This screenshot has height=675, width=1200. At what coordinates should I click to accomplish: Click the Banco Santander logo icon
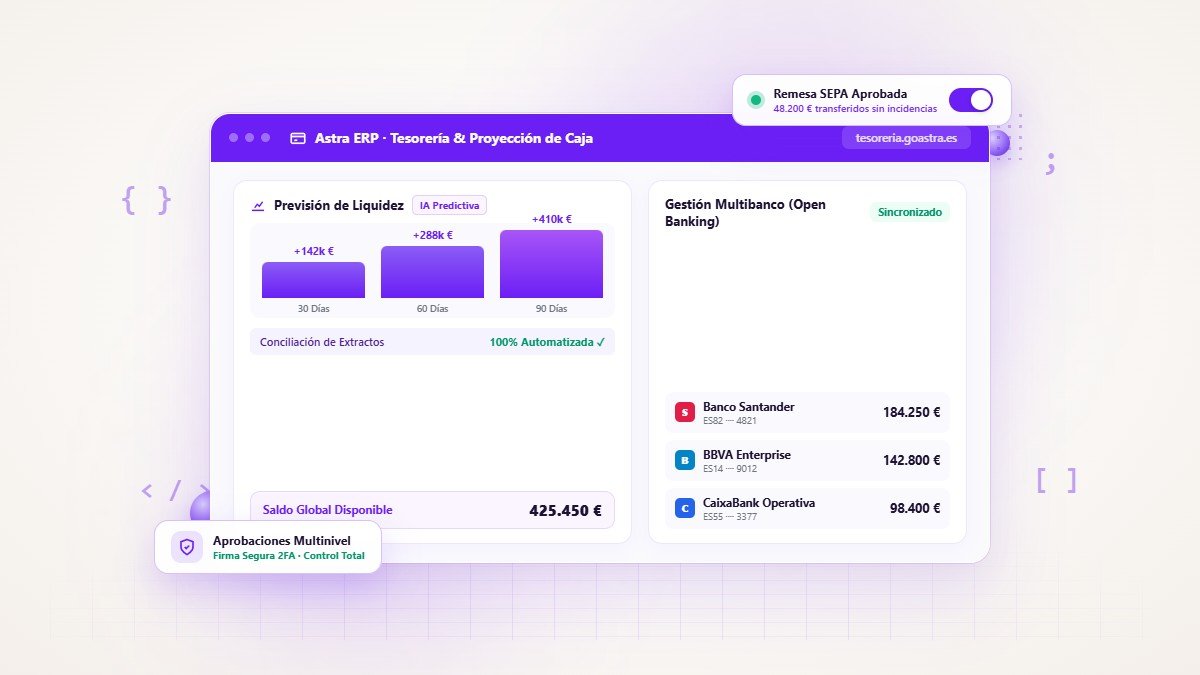pyautogui.click(x=685, y=412)
